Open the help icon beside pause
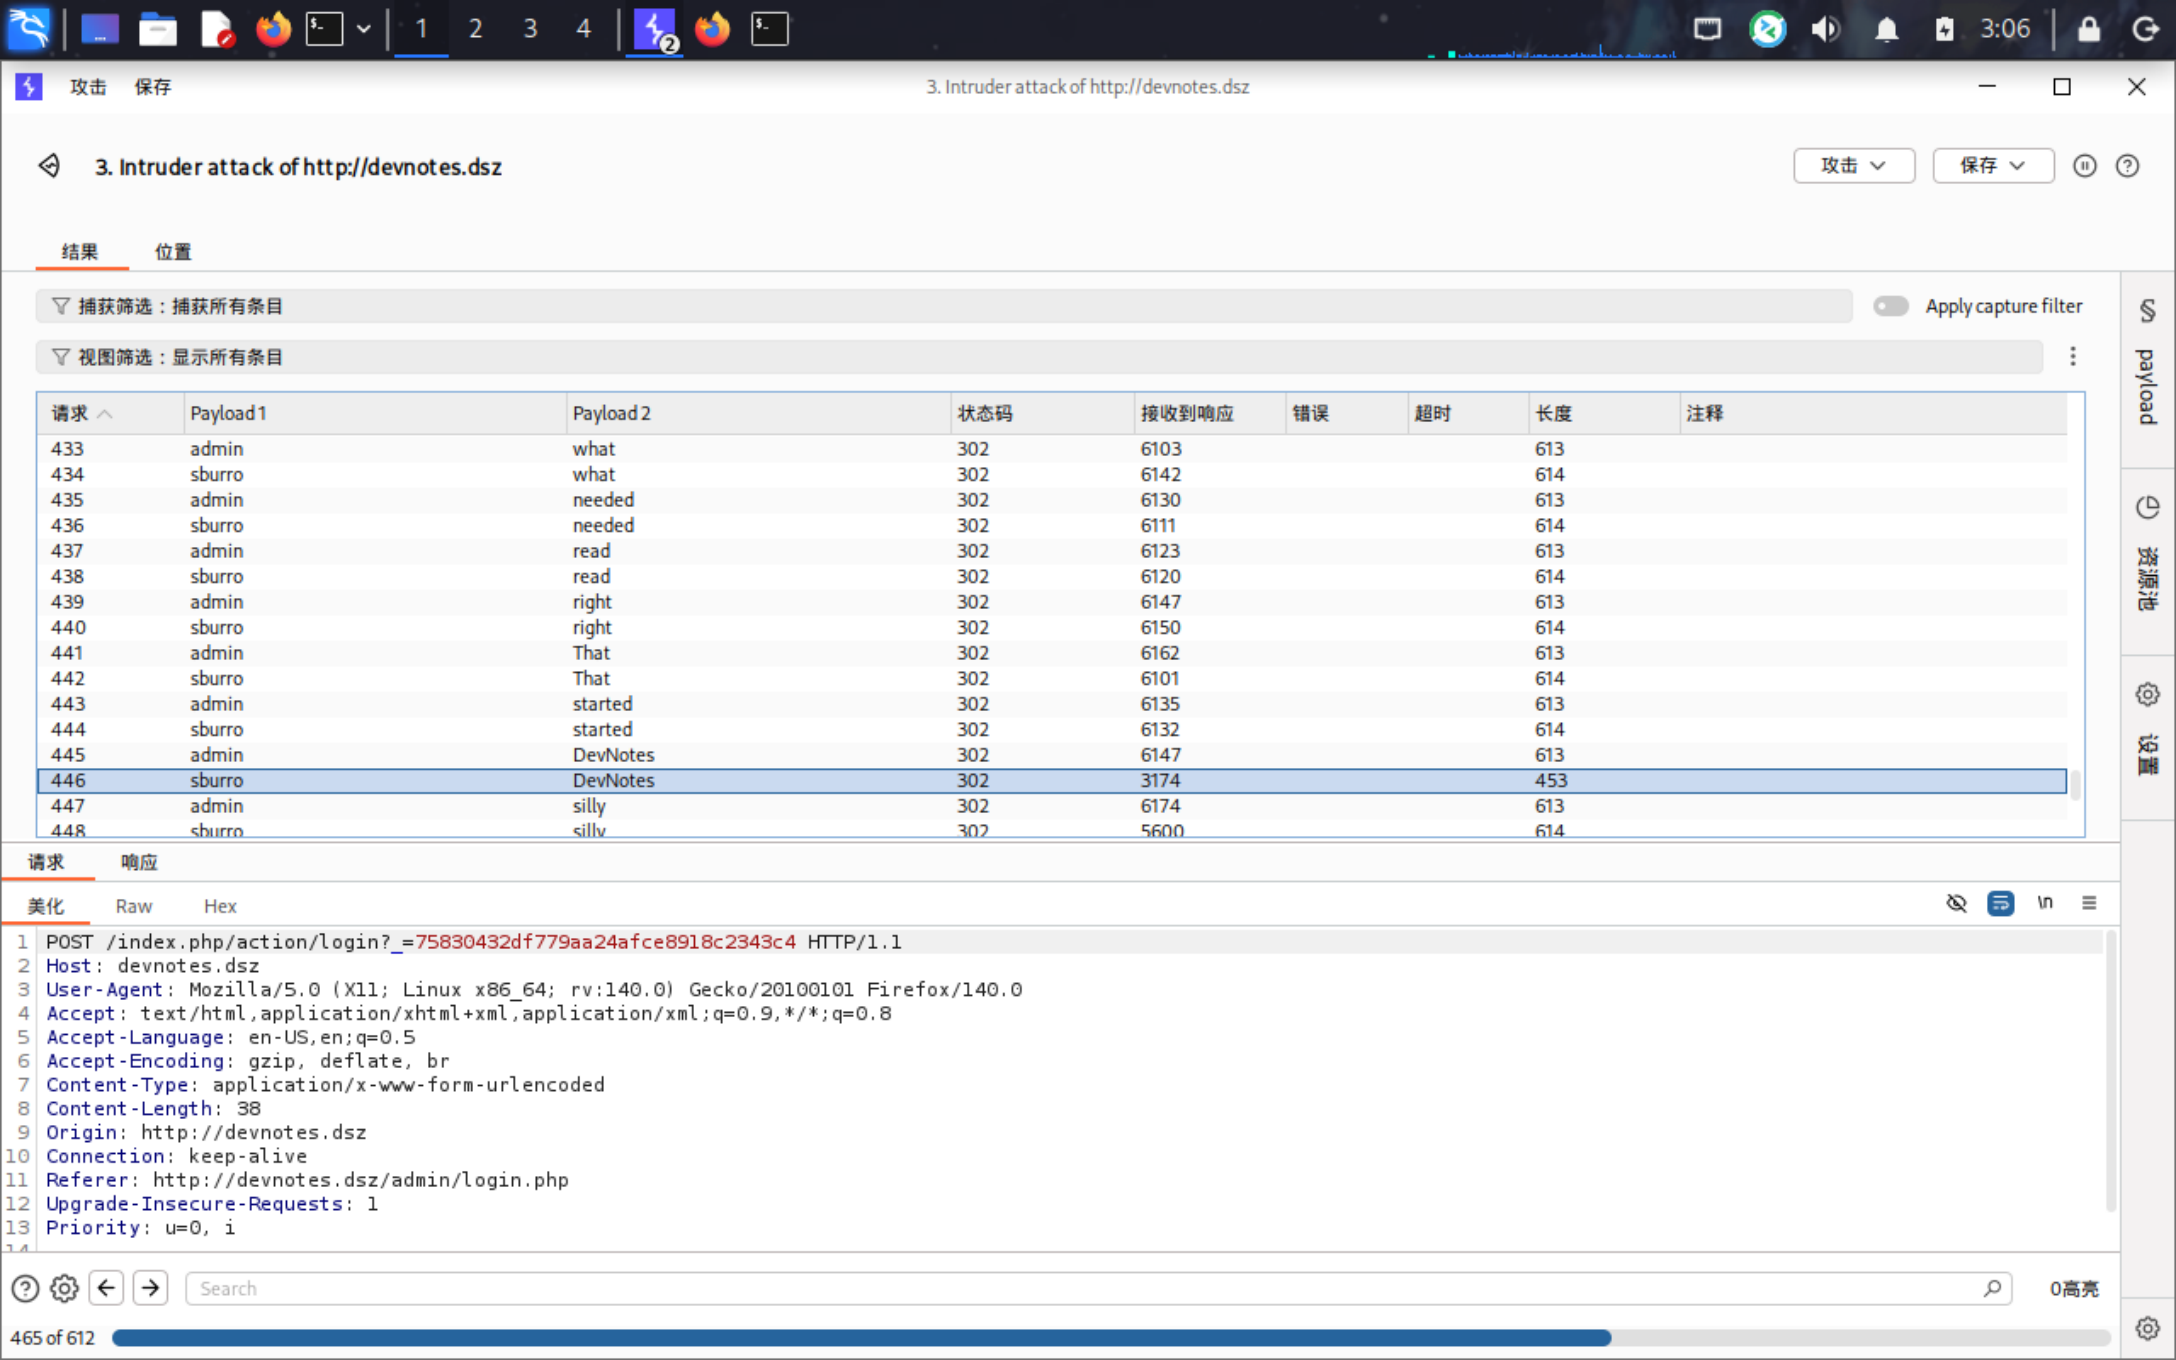This screenshot has height=1360, width=2176. click(x=2127, y=166)
